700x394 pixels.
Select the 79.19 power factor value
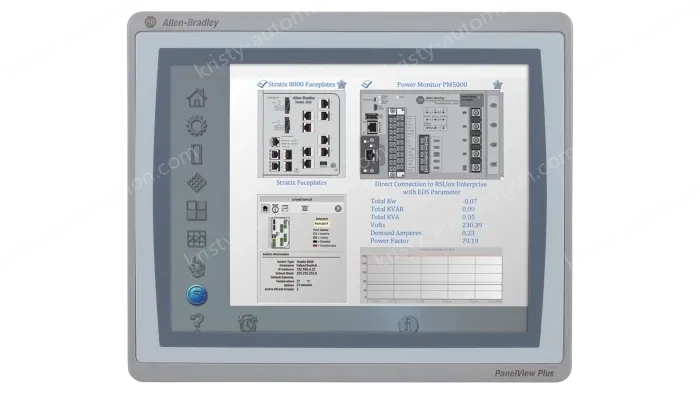click(470, 241)
